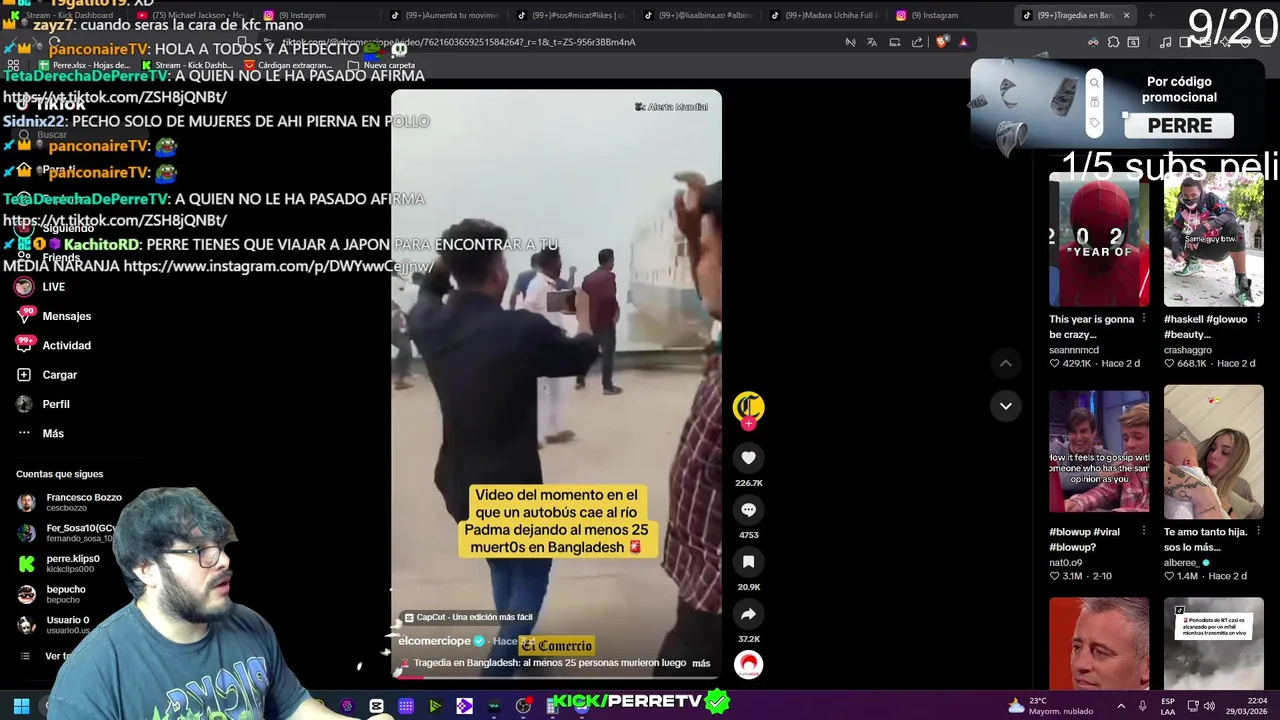The width and height of the screenshot is (1280, 720).
Task: Open the 'Nueva carpeta' bookmarks folder
Action: [381, 65]
